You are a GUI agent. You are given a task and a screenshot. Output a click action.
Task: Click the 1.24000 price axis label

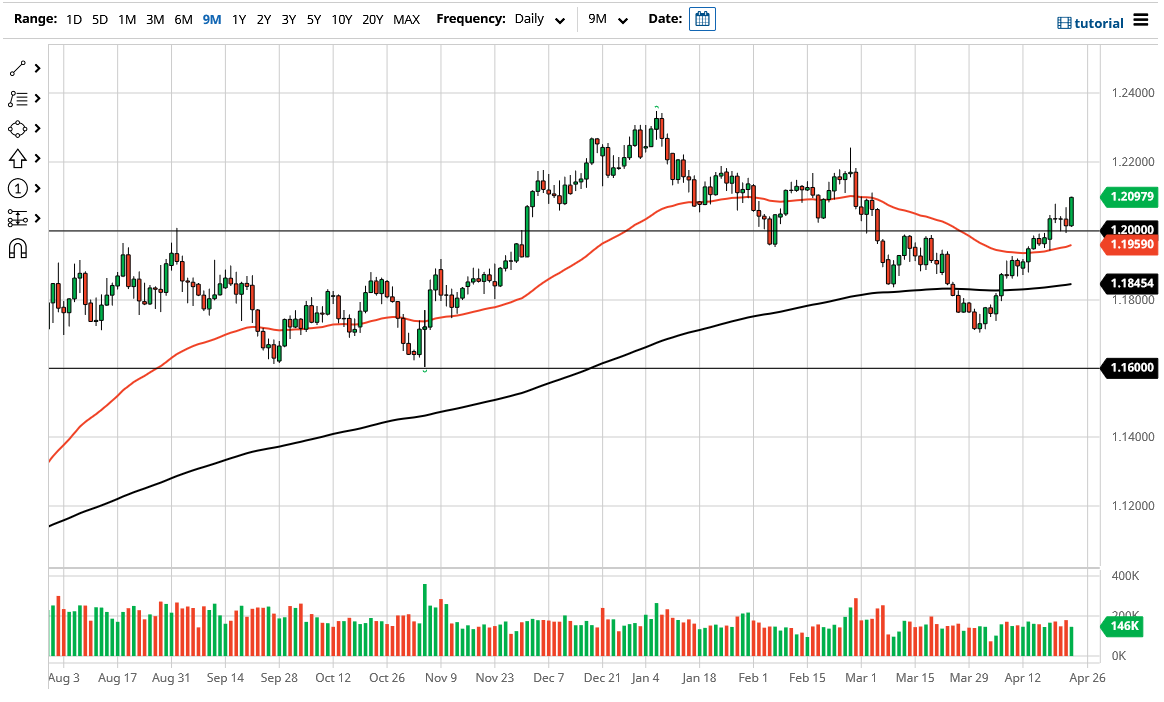coord(1133,93)
